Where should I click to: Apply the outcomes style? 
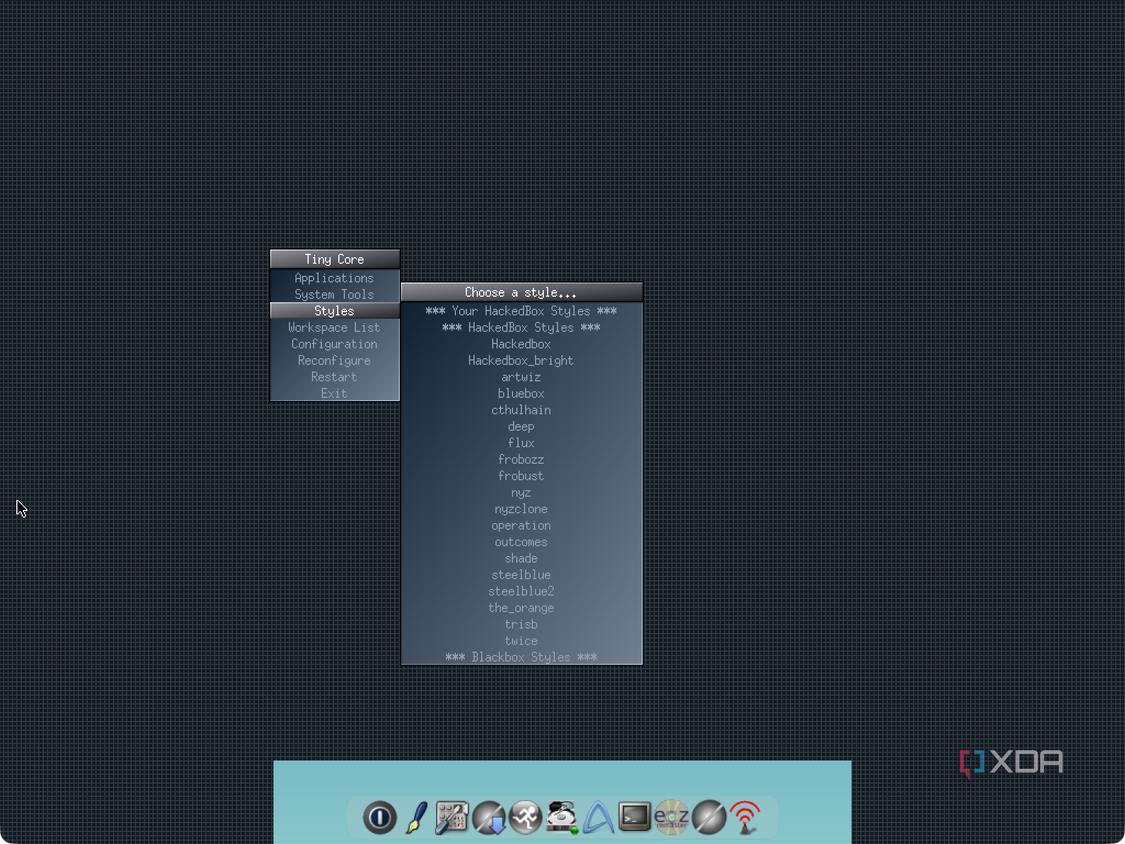522,542
